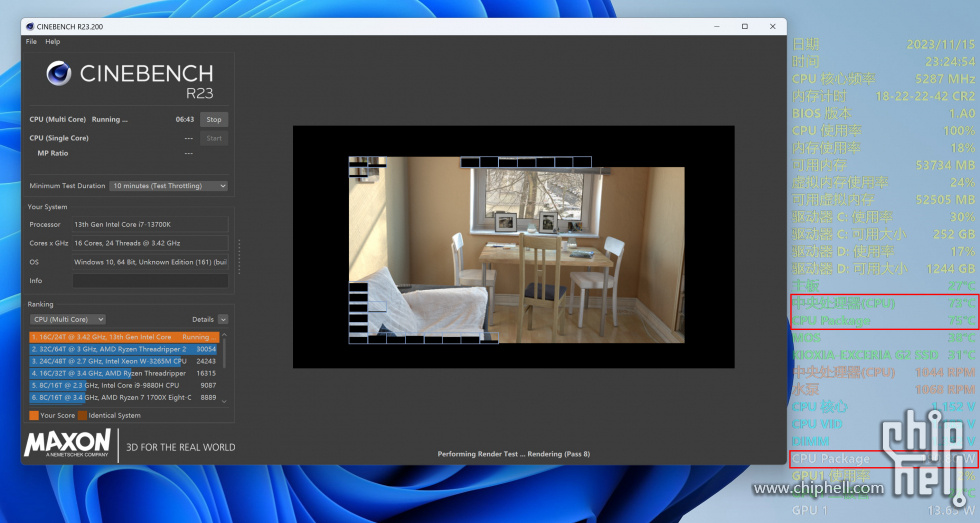Select the AMD Ryzen 7 1700X ranking row

[x=124, y=397]
